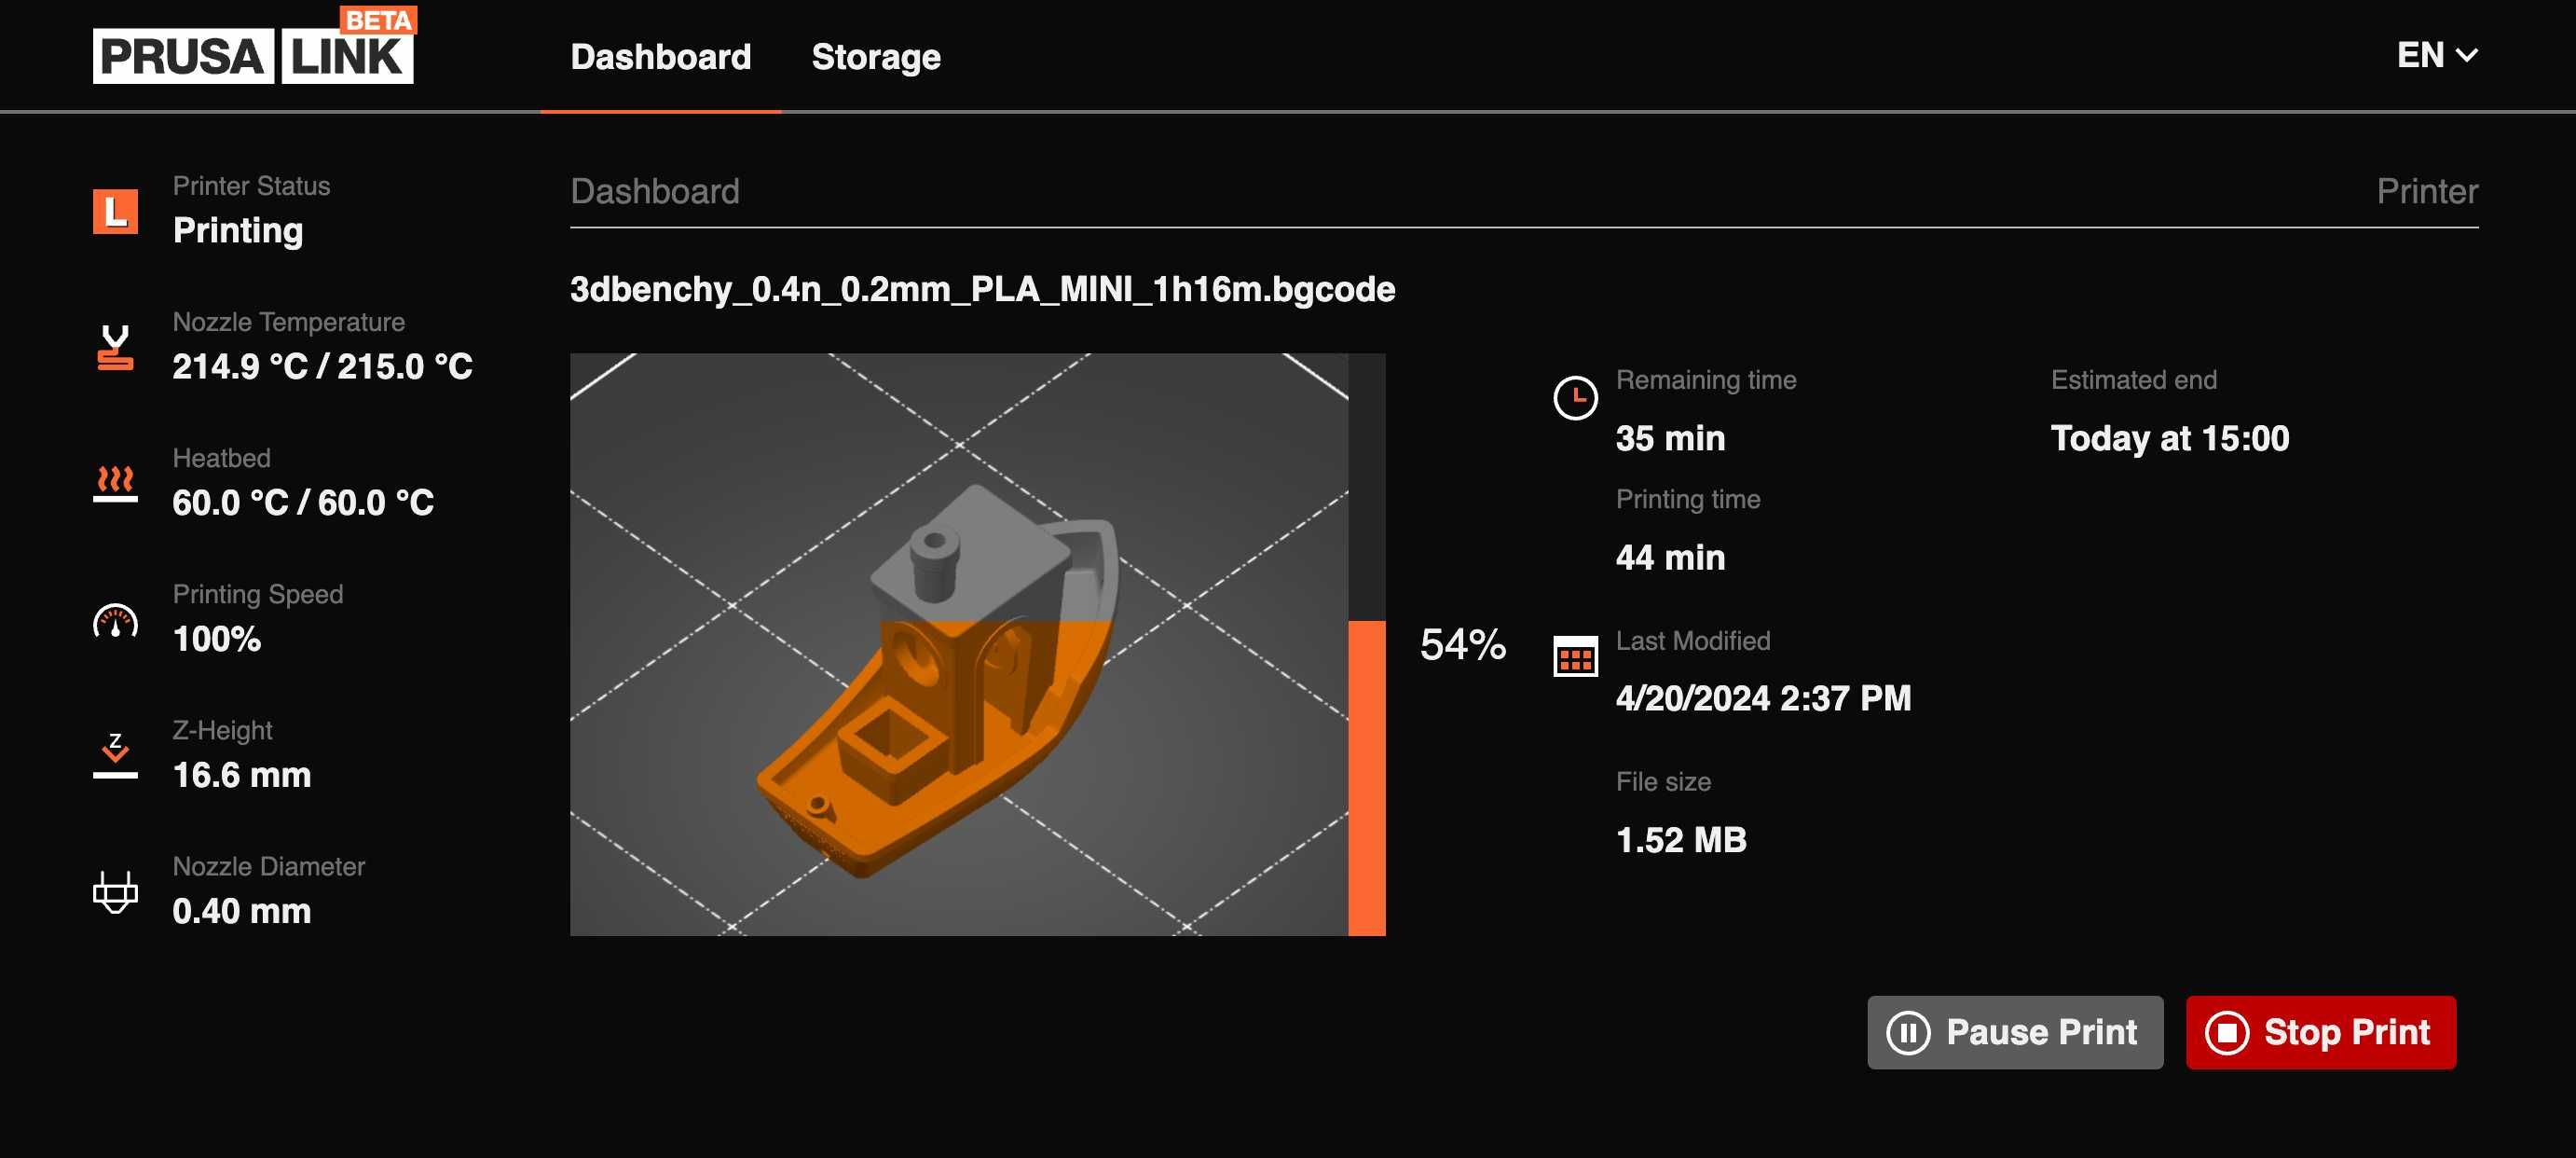Click the heatbed status icon
This screenshot has height=1158, width=2576.
click(115, 483)
